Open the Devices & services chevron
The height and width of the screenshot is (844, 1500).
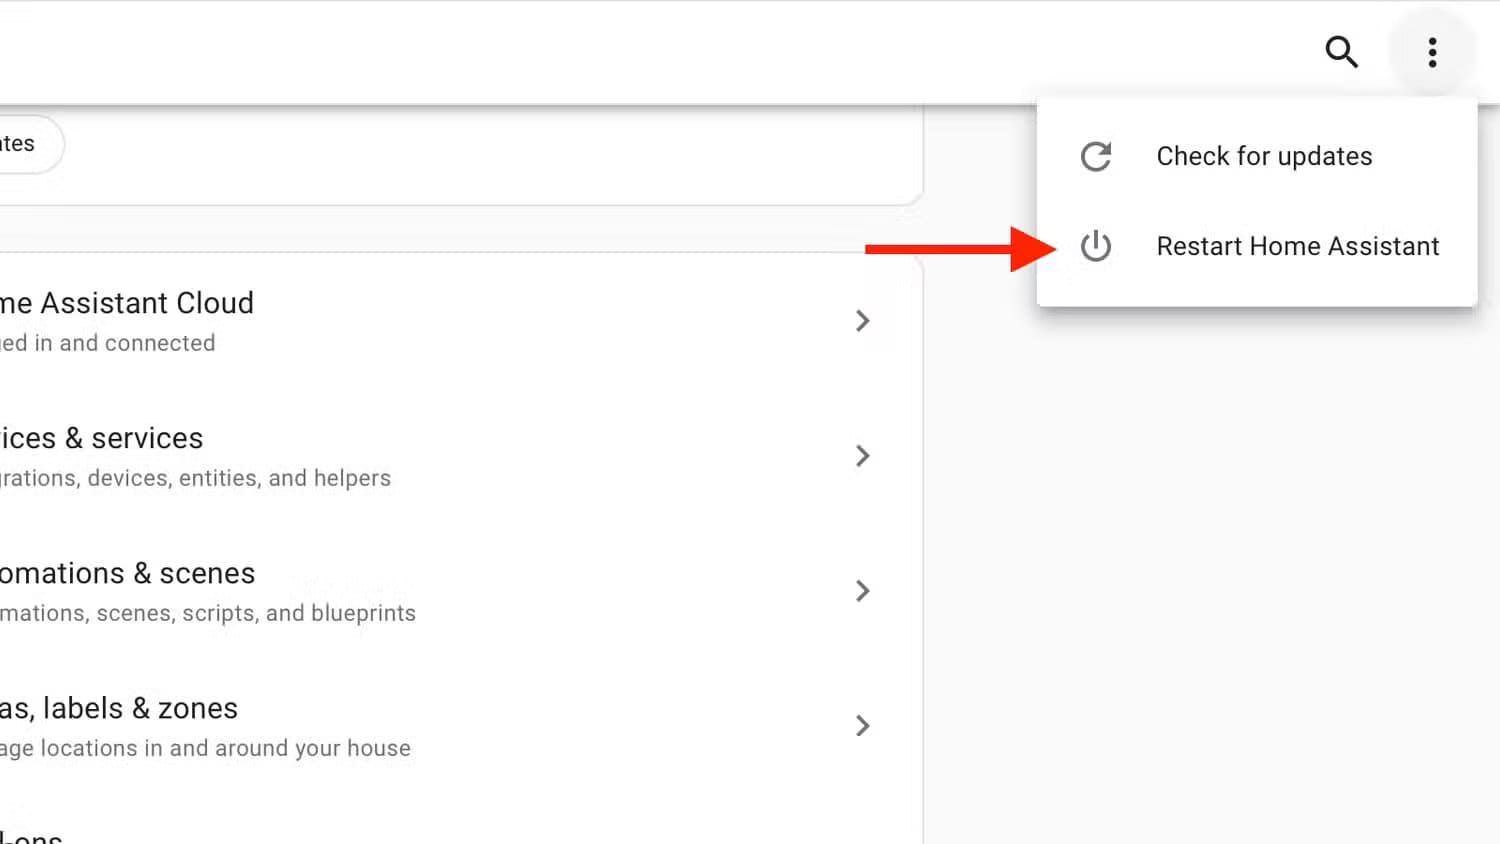tap(863, 456)
